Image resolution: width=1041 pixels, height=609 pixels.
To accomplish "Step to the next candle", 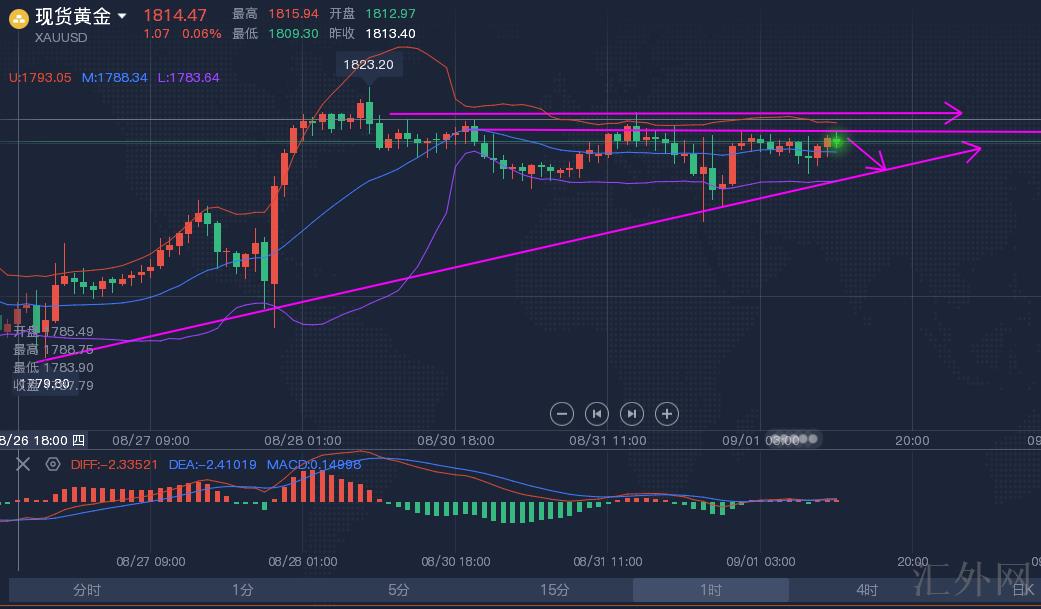I will point(632,413).
